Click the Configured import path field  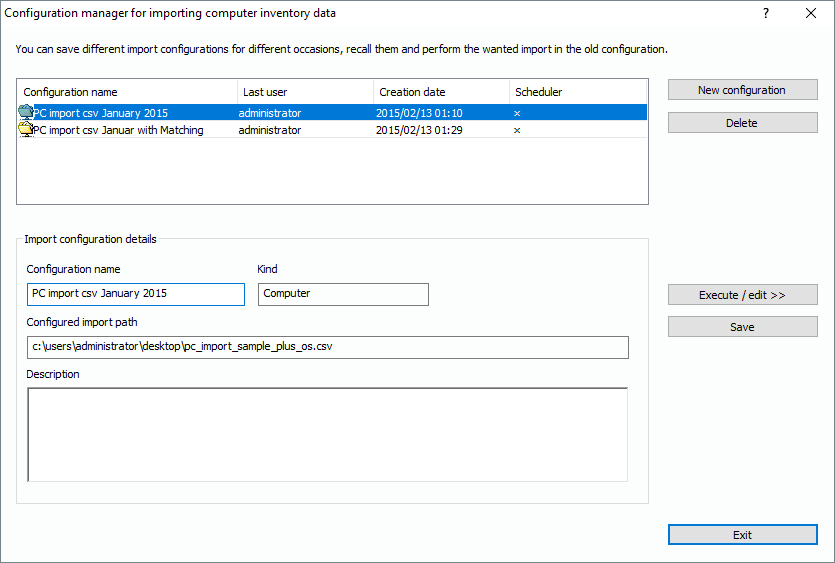327,347
